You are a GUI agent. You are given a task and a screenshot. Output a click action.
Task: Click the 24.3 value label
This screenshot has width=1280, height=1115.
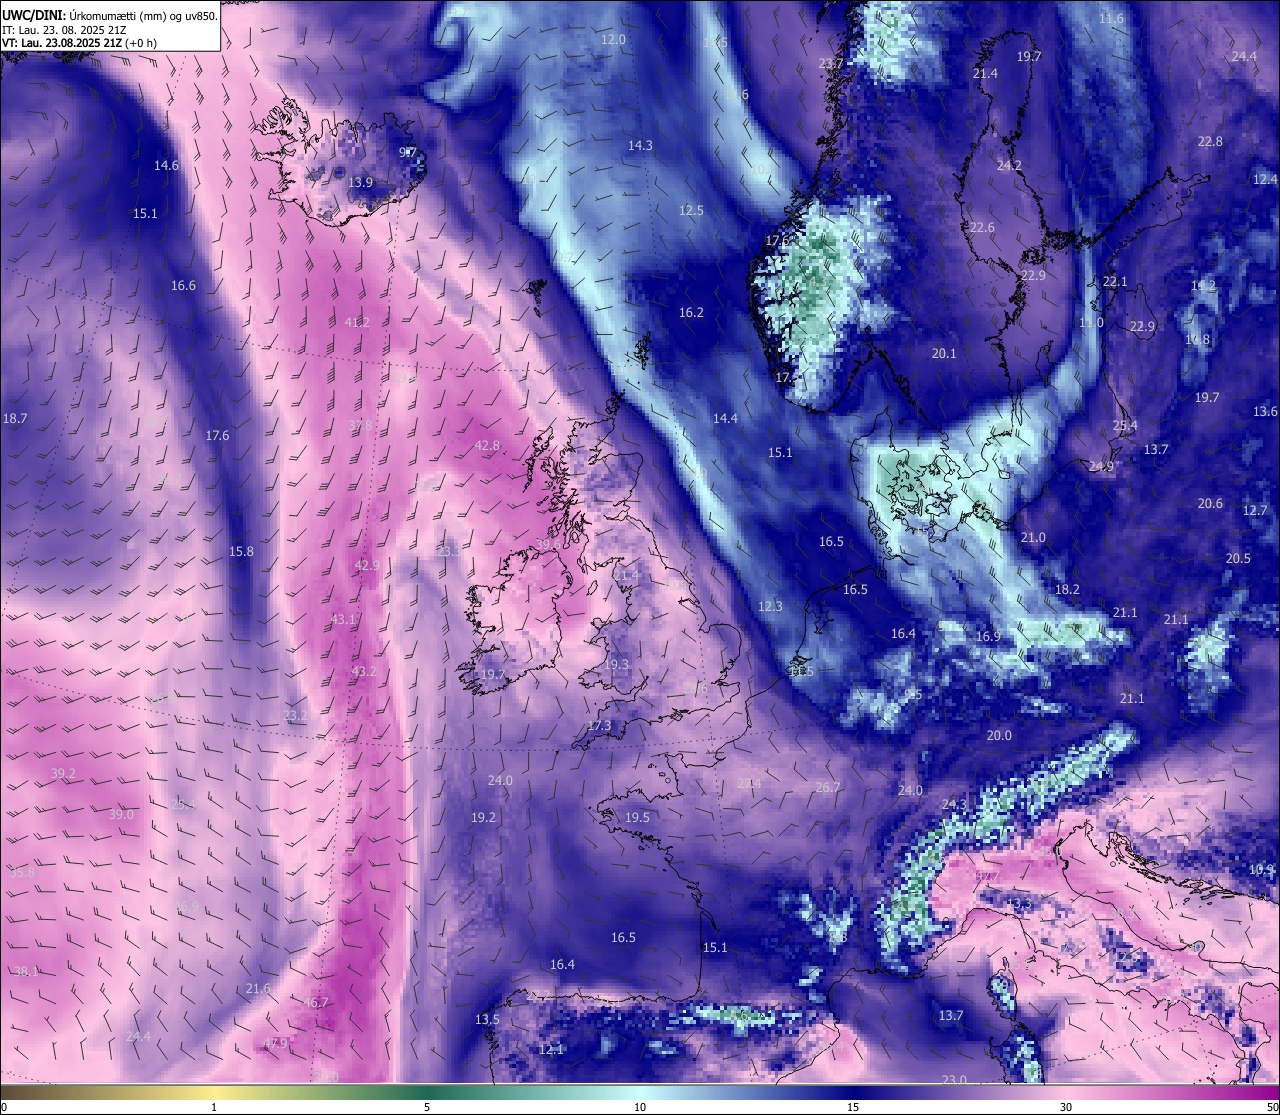(x=955, y=804)
